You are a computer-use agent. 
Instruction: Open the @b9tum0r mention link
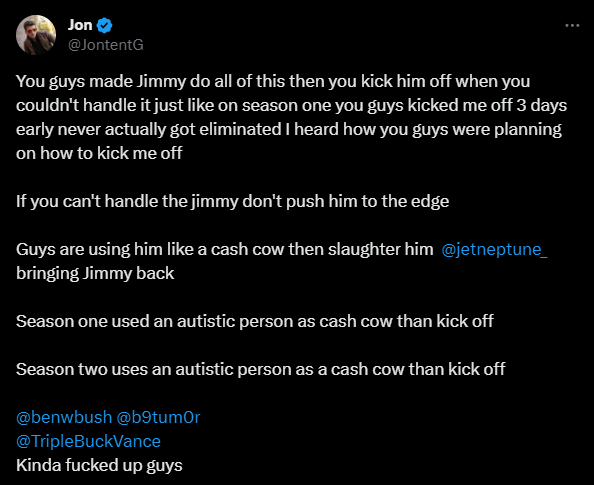158,417
